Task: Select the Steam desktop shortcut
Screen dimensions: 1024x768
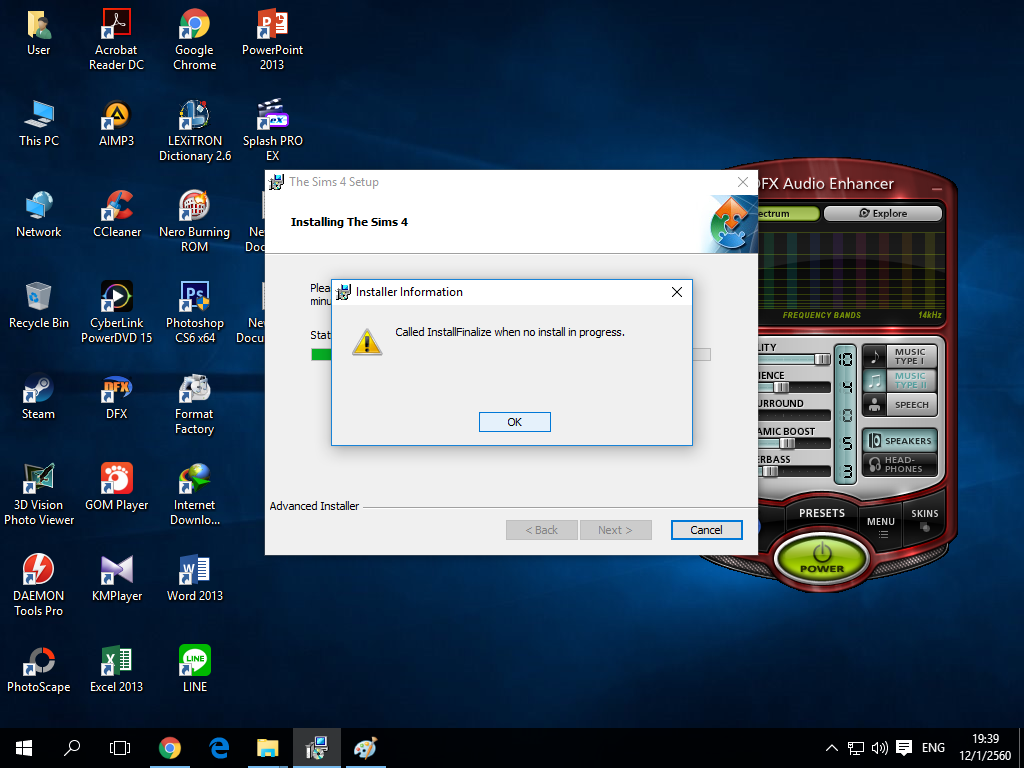Action: point(38,396)
